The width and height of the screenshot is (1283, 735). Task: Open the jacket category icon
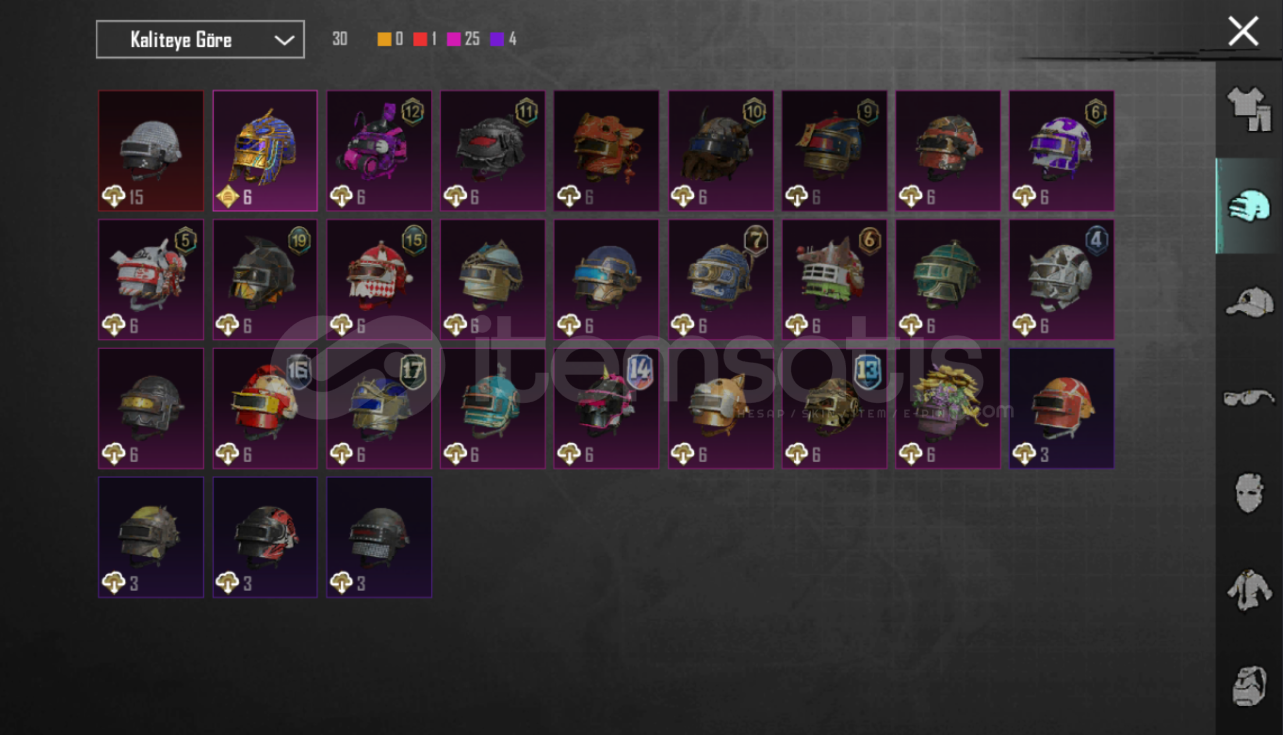[1249, 589]
